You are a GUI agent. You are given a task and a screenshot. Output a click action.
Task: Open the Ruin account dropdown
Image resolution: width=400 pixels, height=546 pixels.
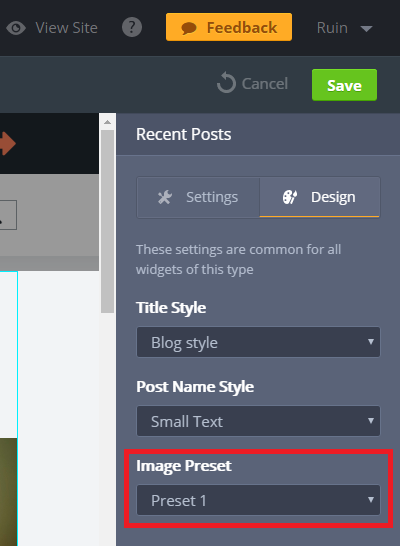point(344,28)
